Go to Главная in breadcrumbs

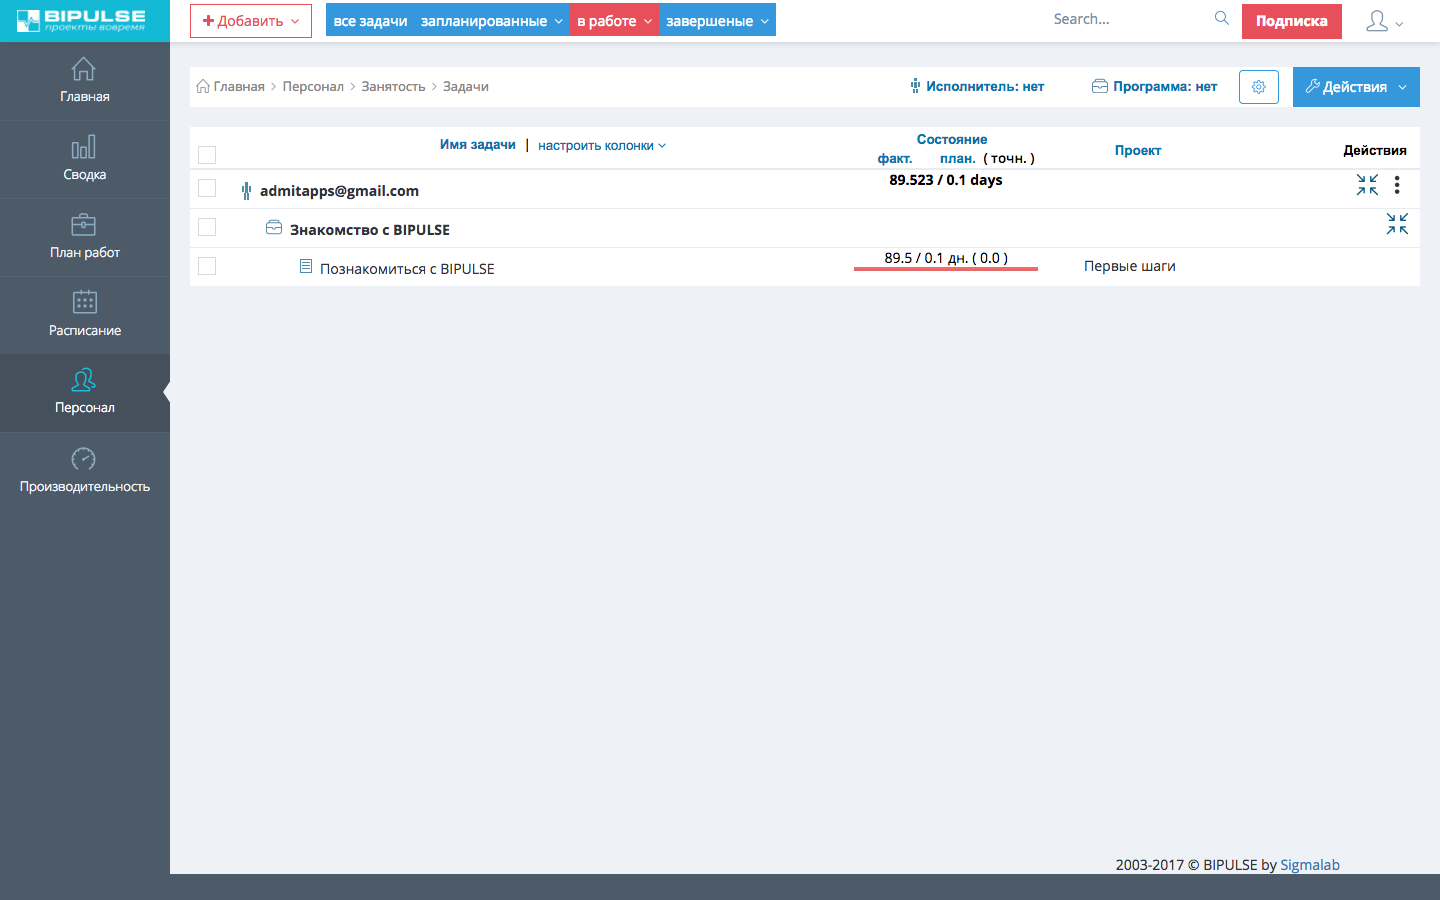(x=239, y=87)
